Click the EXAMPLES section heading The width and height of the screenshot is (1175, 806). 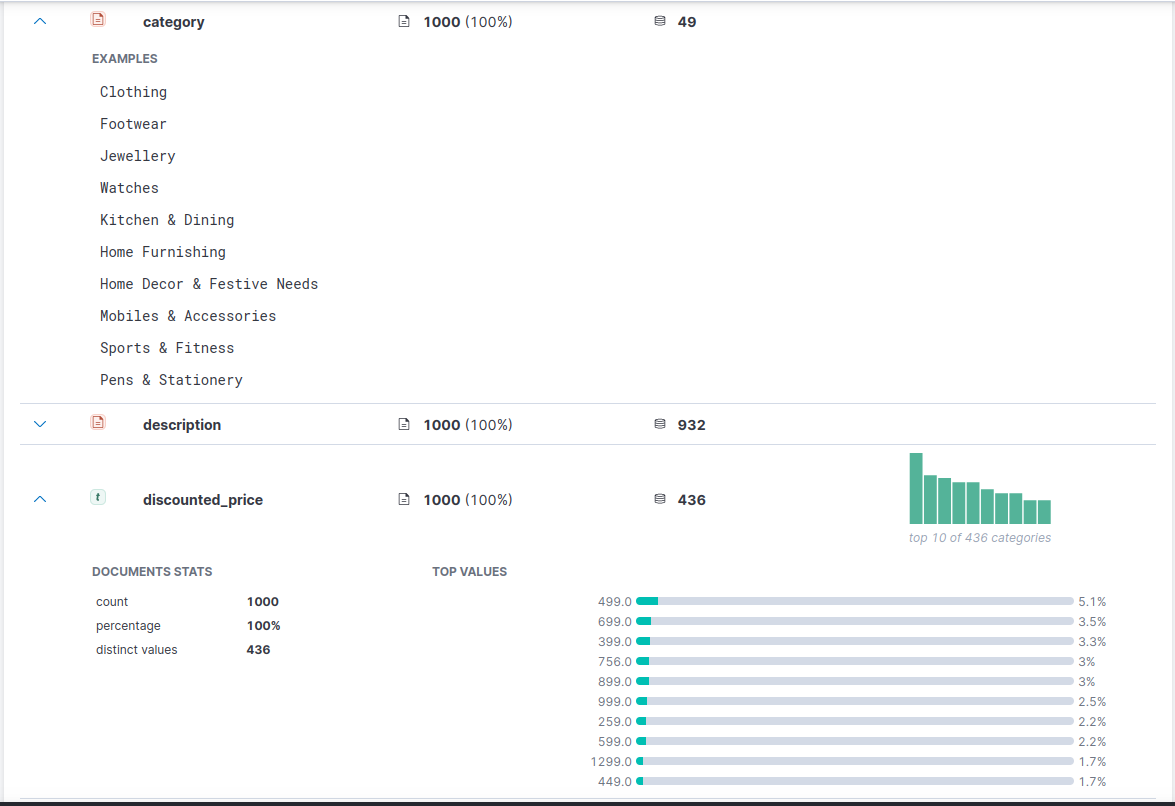[125, 58]
